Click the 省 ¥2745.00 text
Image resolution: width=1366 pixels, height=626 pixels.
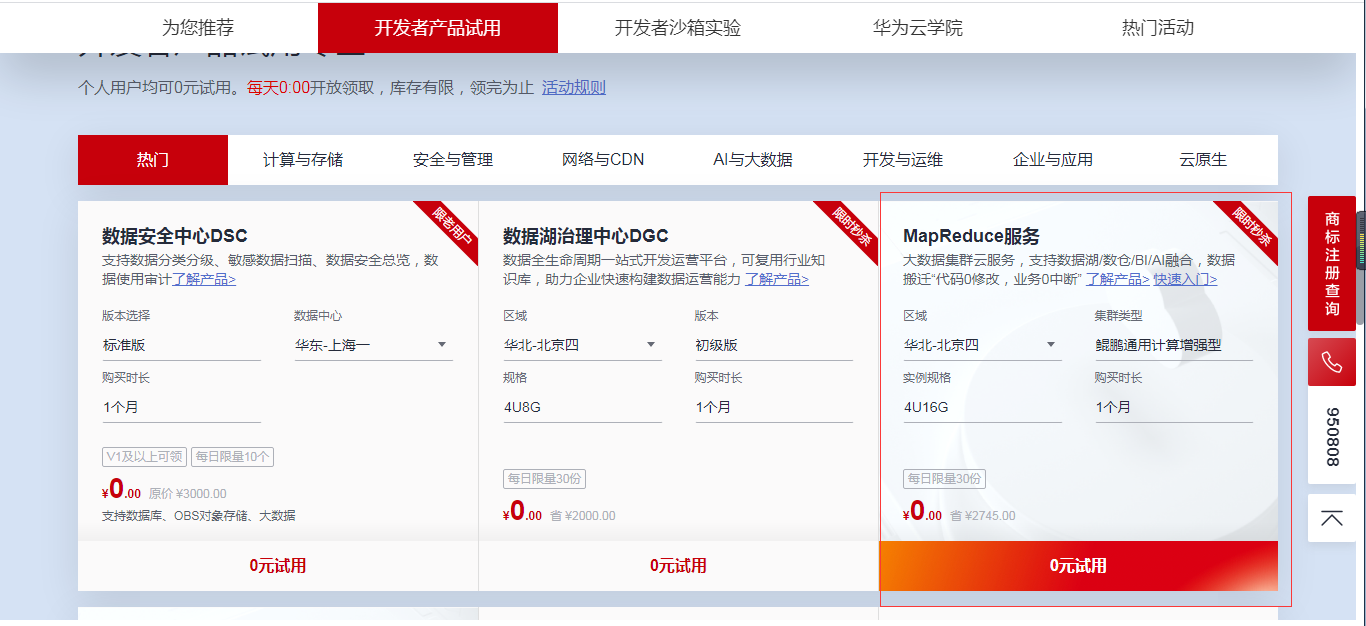coord(983,516)
